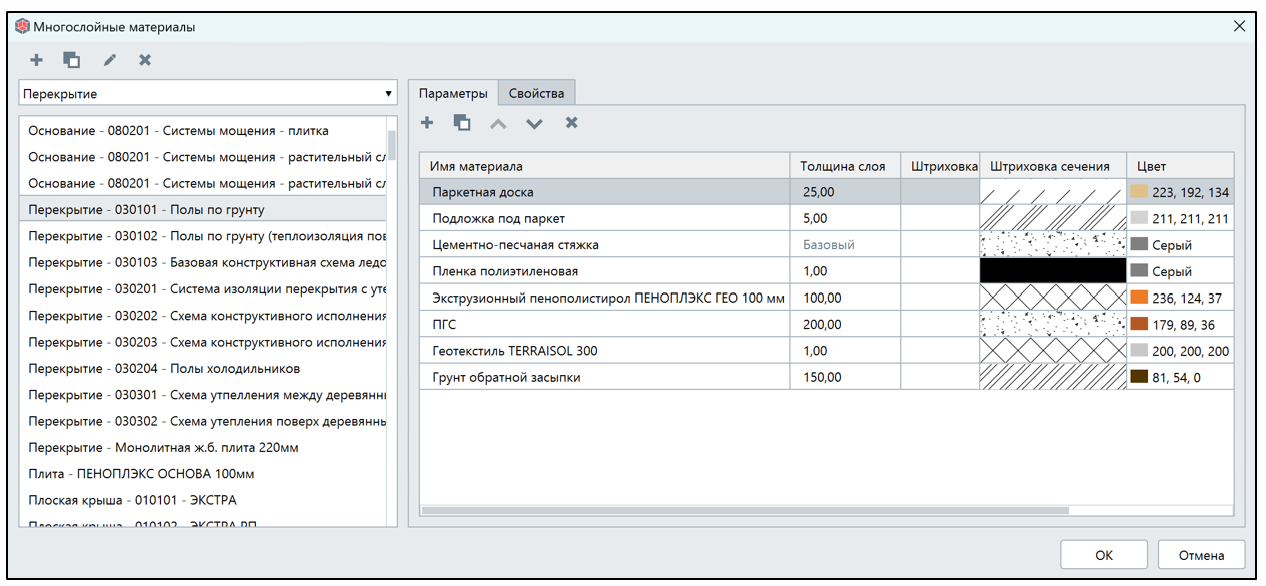Viewport: 1266px width, 586px height.
Task: Select Перекрытие - 030301 Схема утепления item
Action: pyautogui.click(x=203, y=395)
